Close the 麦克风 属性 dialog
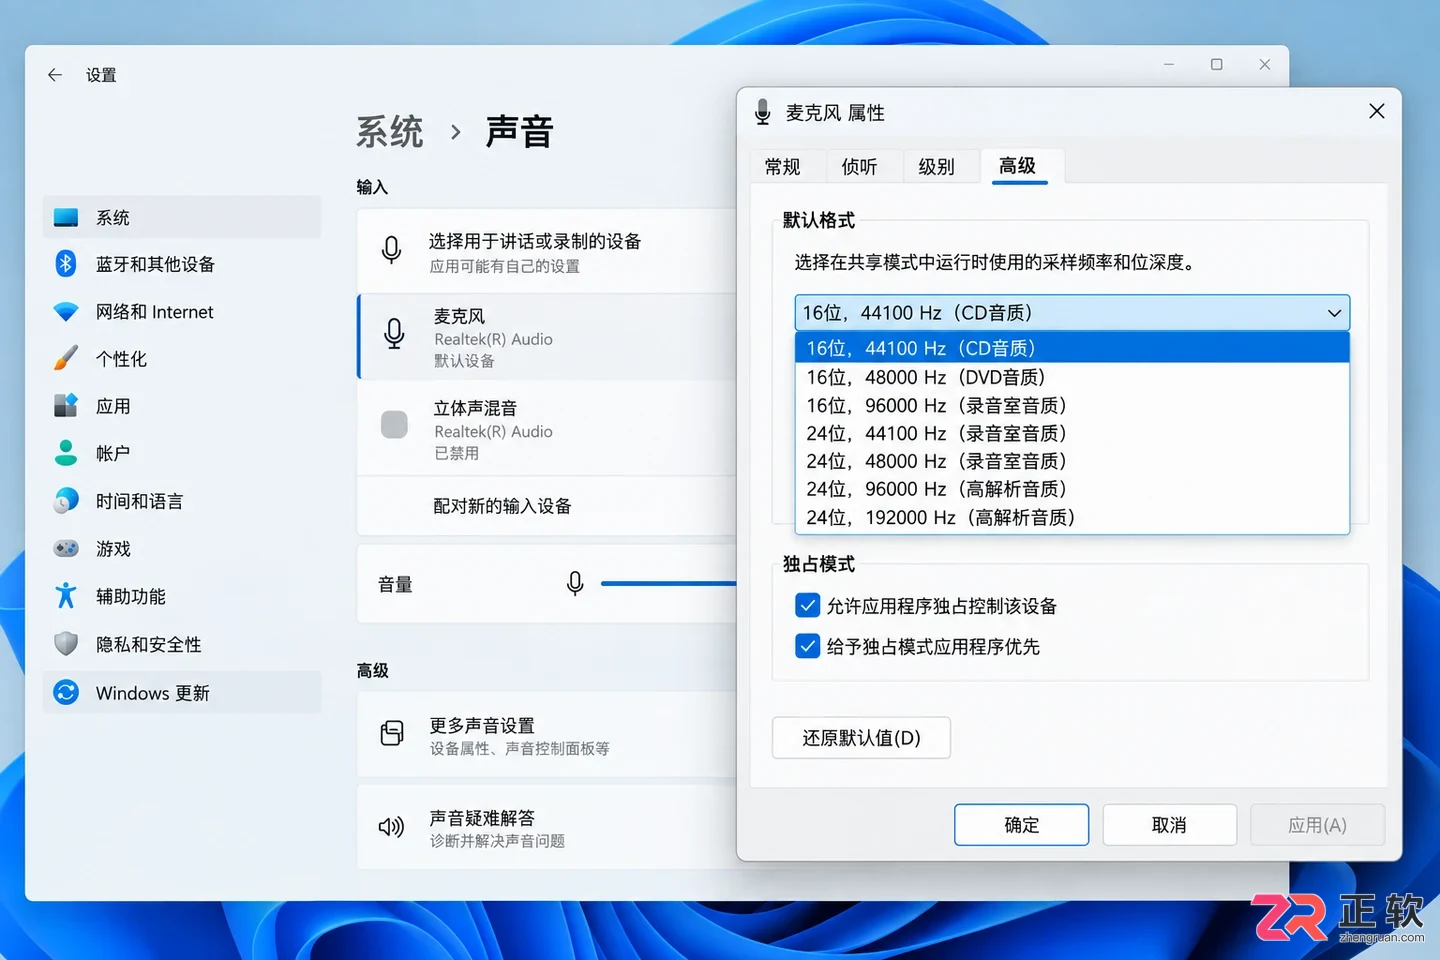The image size is (1440, 960). click(1377, 111)
